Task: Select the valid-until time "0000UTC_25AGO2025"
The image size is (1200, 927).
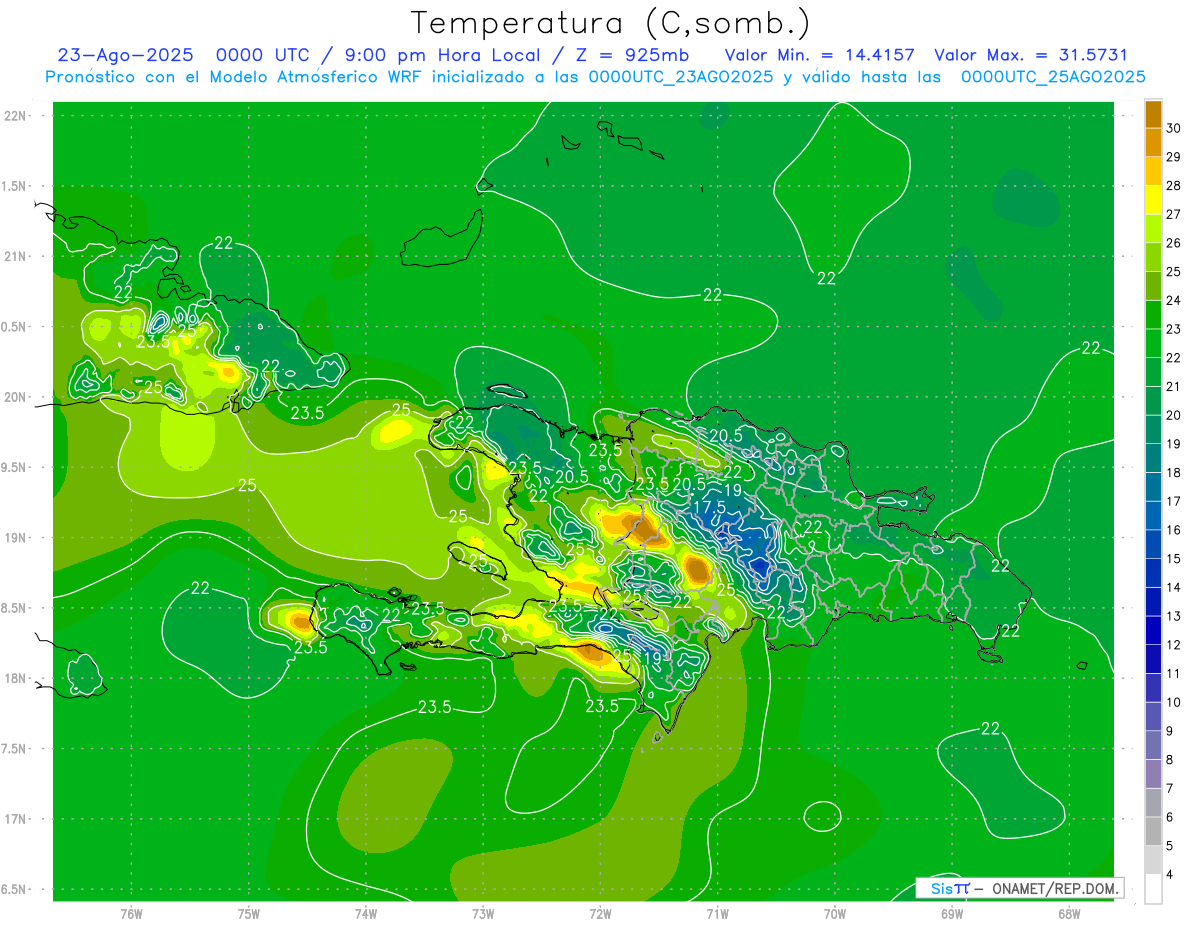Action: [1053, 77]
